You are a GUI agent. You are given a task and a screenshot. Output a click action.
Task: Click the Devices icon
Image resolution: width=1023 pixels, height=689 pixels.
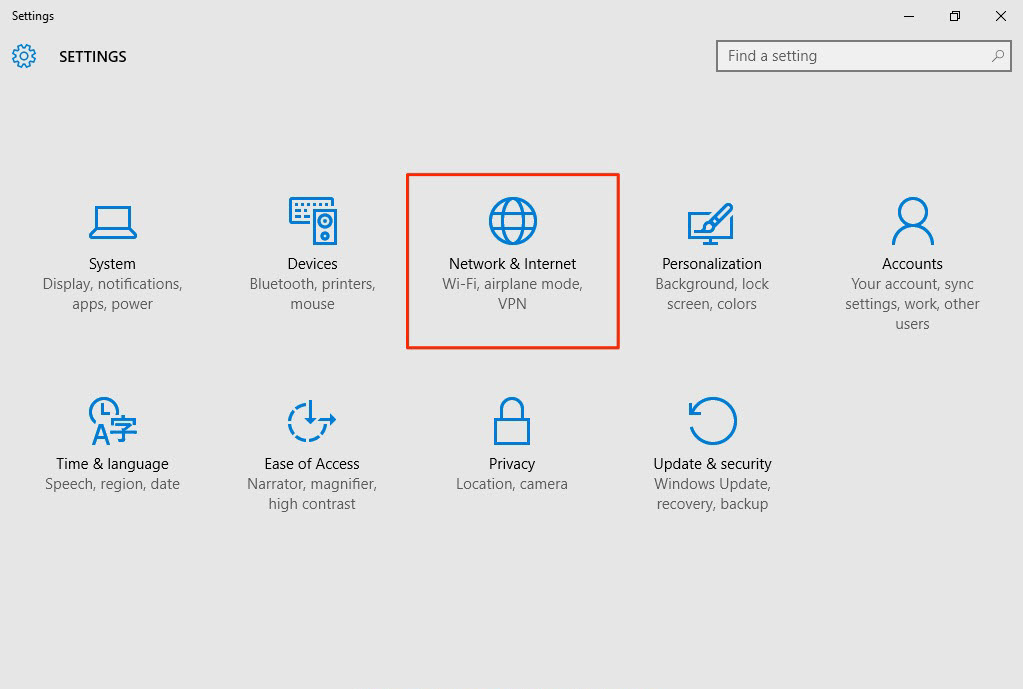pos(312,222)
